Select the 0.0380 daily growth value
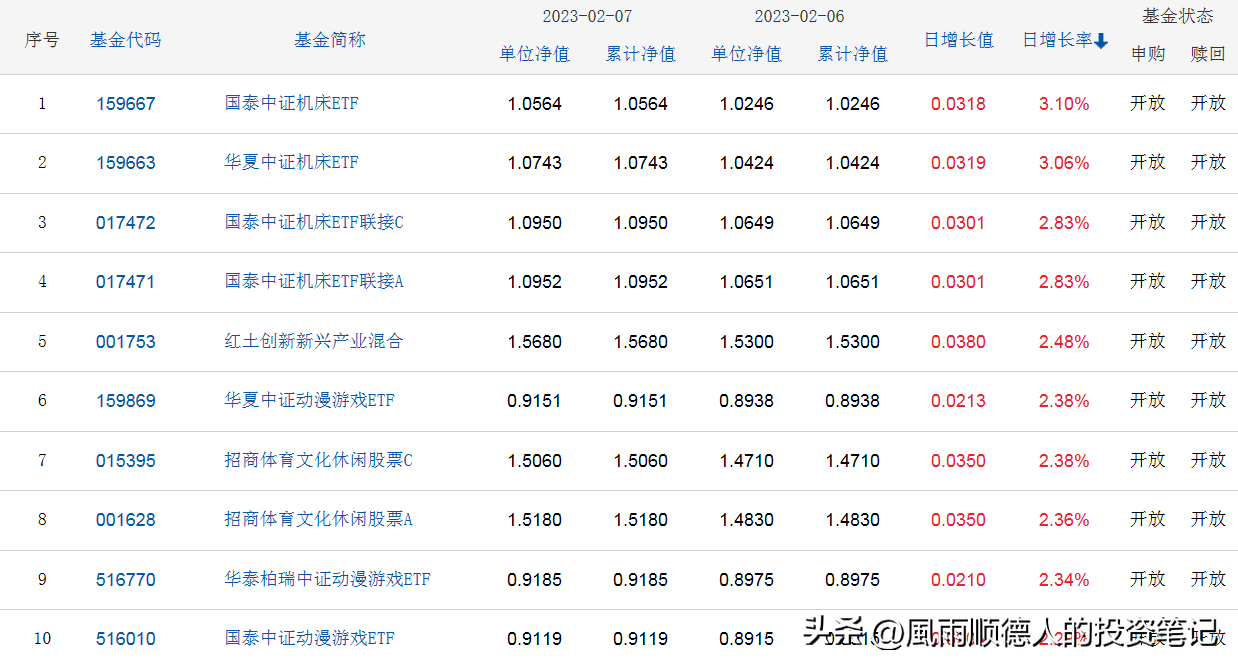Screen dimensions: 1238x667 coord(958,342)
